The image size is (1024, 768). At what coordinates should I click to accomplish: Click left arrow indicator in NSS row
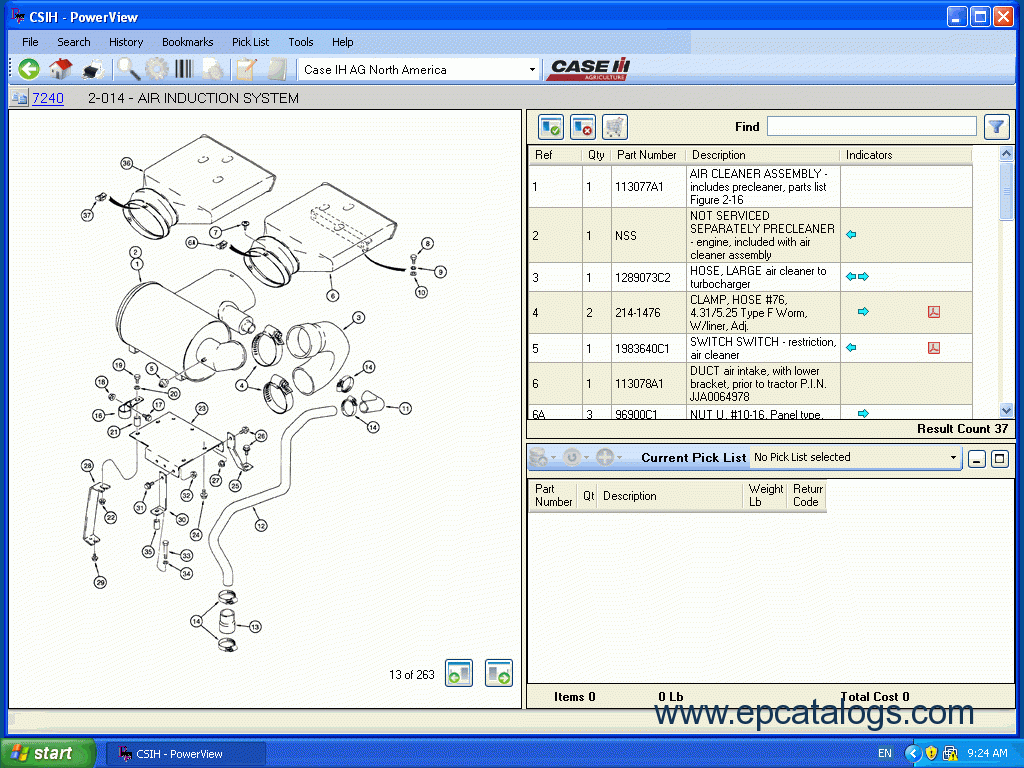851,234
